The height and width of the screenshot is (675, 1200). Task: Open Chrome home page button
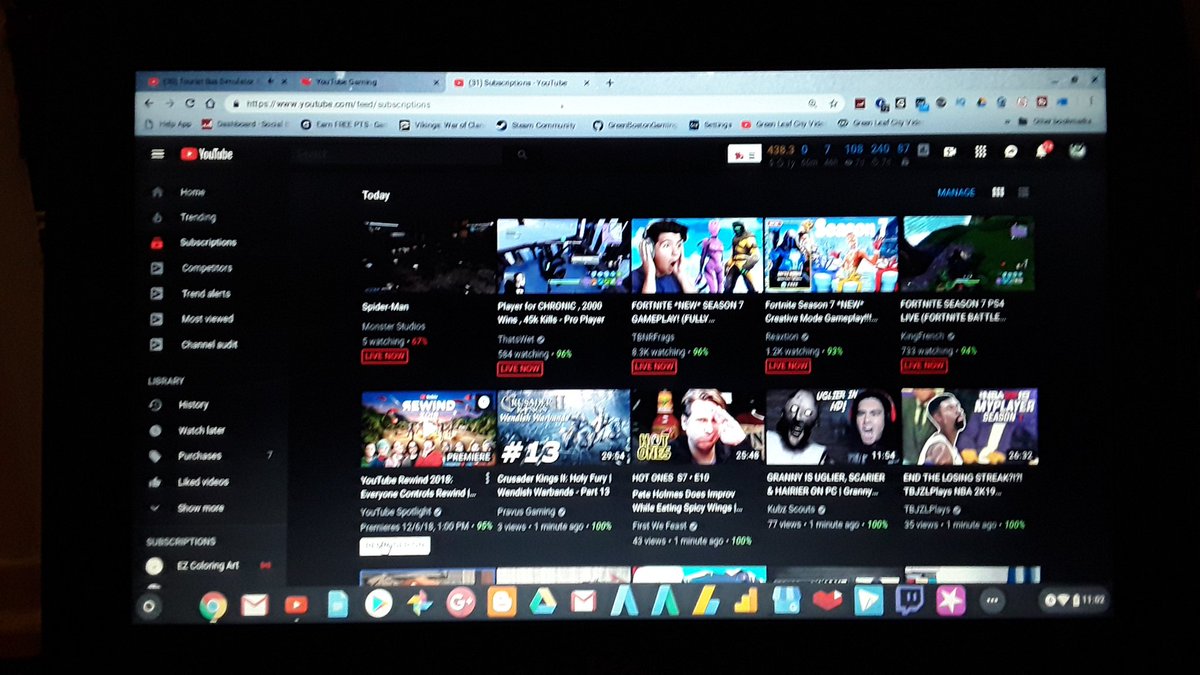pos(209,103)
